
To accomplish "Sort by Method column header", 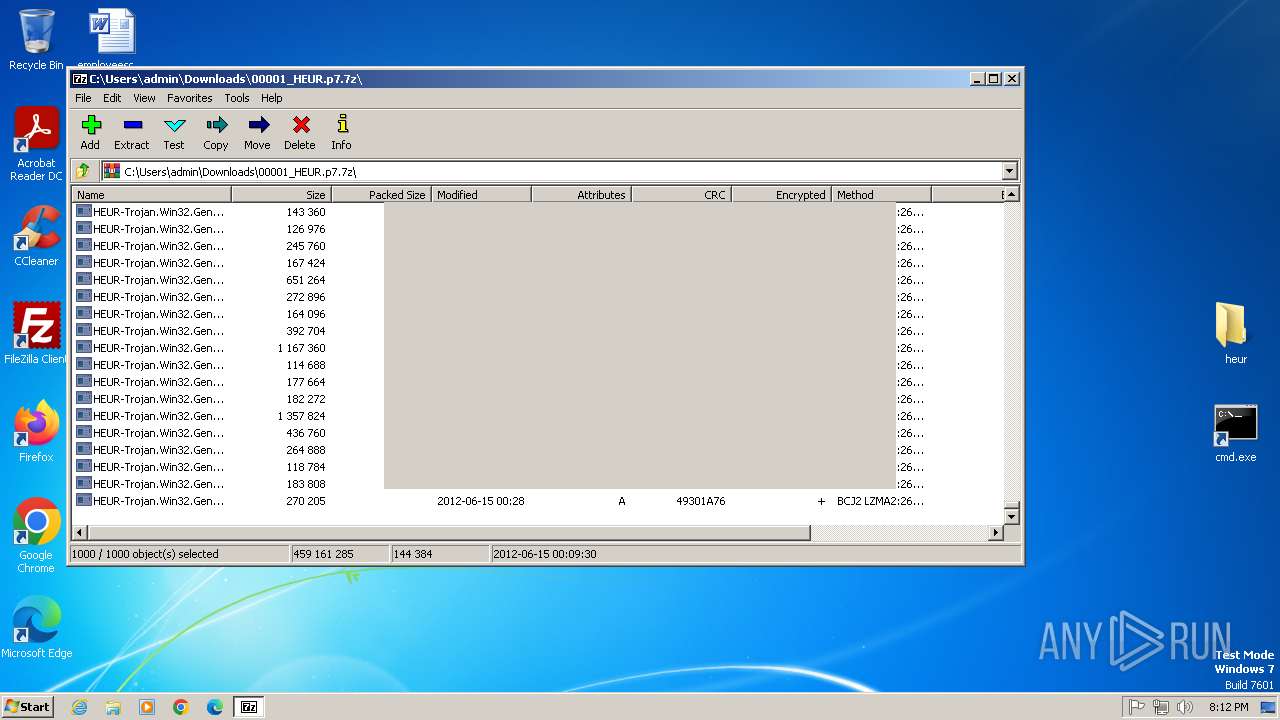I will [x=882, y=194].
